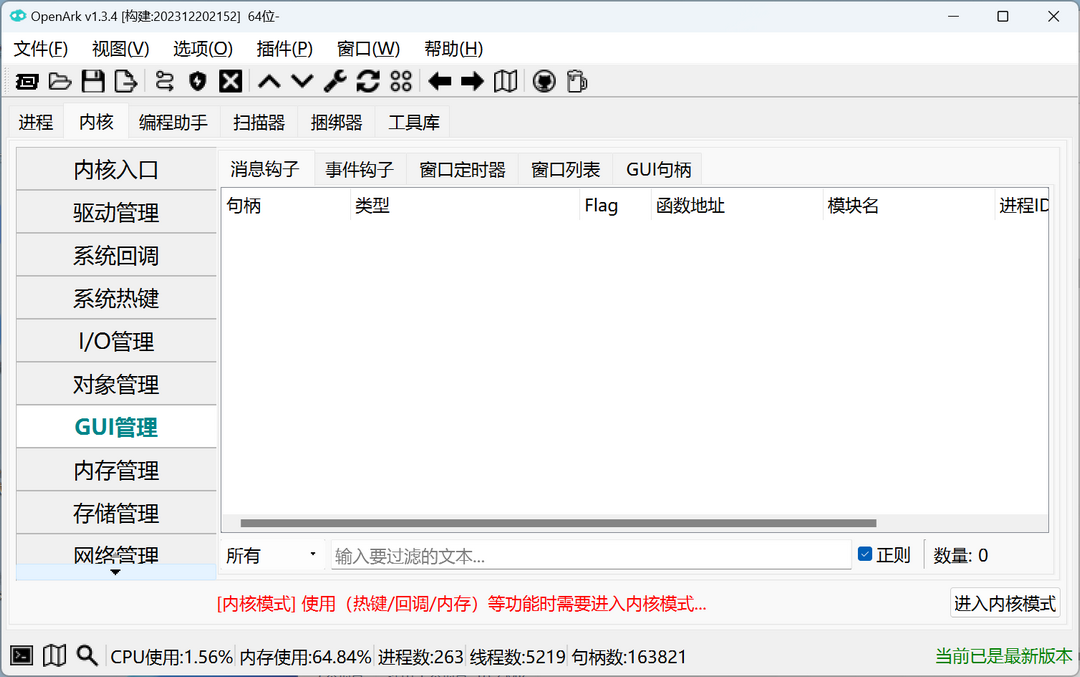Click the 进入内核模式 button

point(1004,602)
